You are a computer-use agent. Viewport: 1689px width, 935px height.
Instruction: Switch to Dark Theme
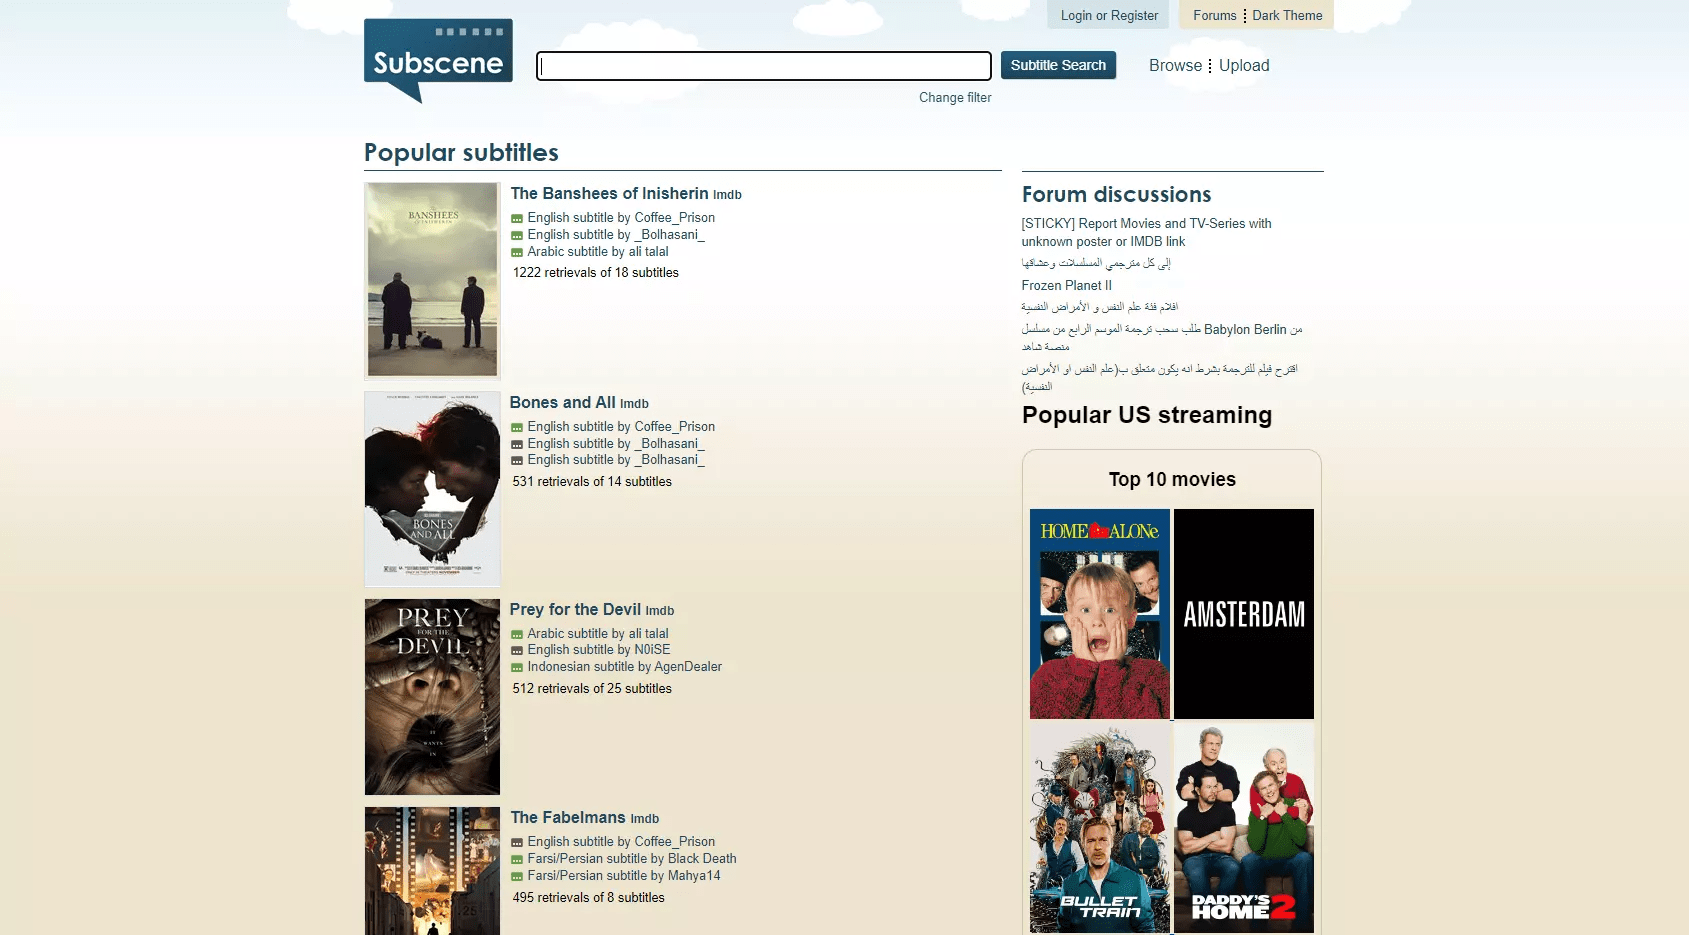coord(1287,15)
